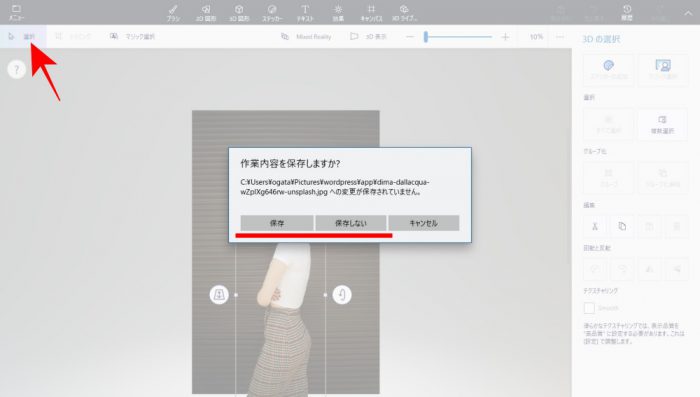Click すべて選択 select all button
700x397 pixels.
pos(608,124)
